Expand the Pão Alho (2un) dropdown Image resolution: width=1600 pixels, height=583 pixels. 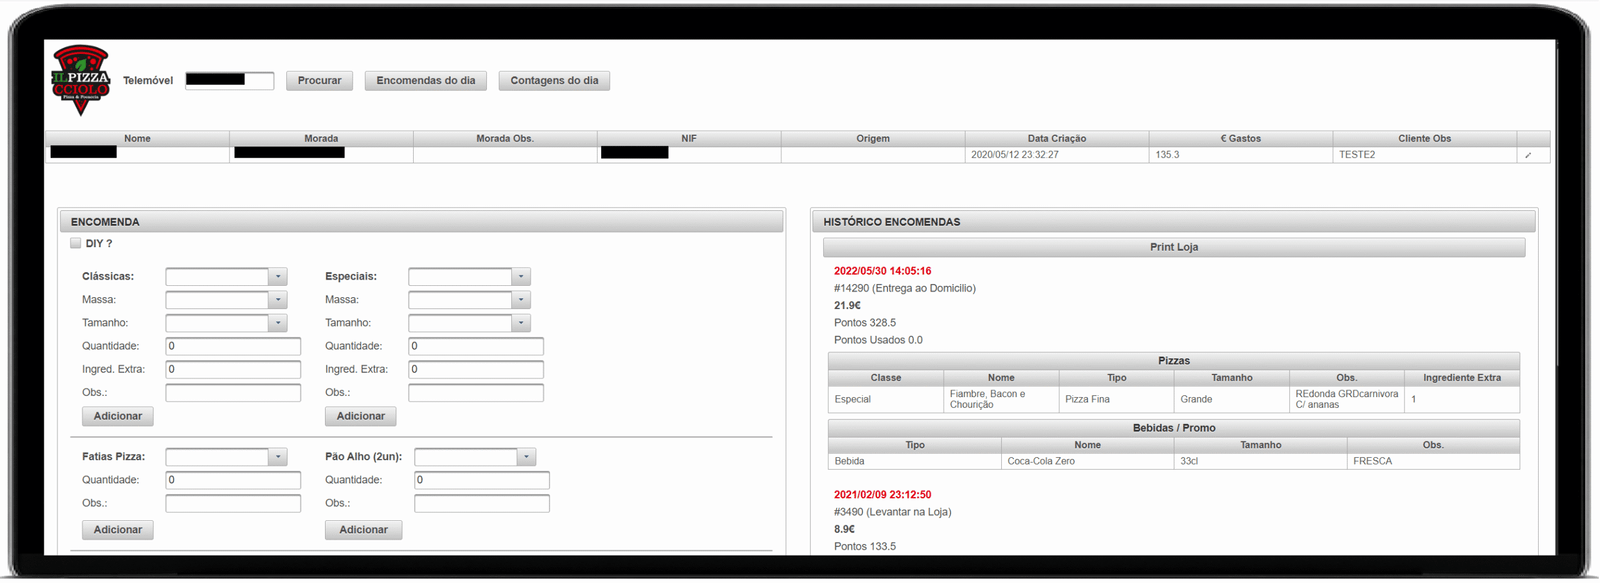click(475, 457)
